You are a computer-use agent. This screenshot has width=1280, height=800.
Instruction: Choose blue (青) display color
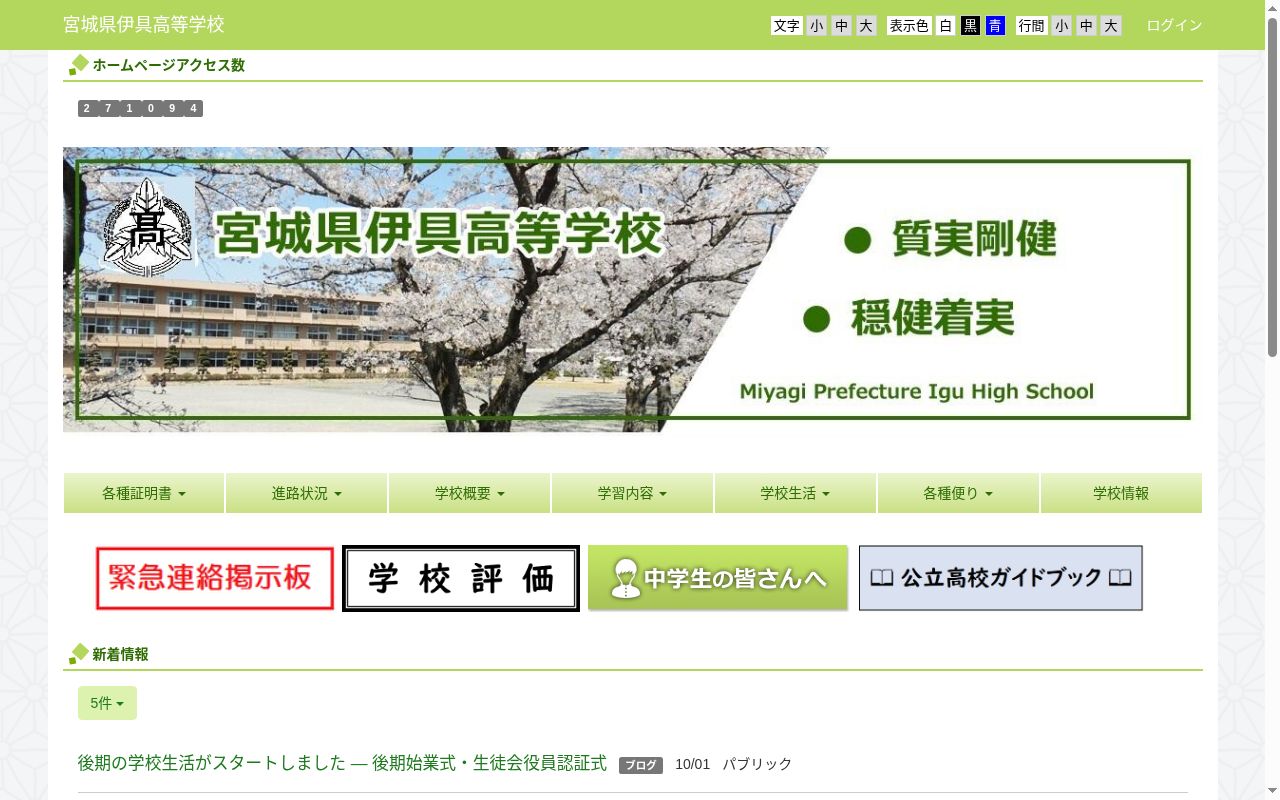tap(995, 26)
